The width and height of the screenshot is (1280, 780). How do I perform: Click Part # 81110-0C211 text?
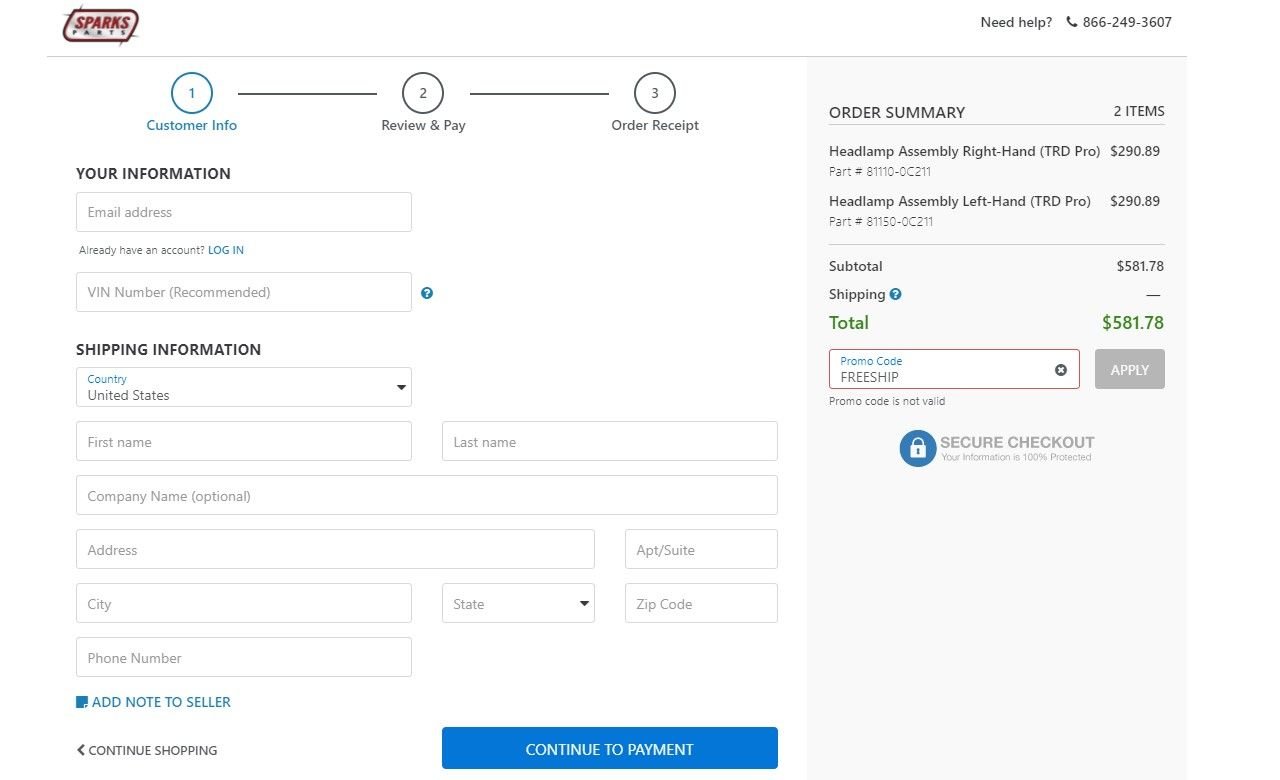881,172
